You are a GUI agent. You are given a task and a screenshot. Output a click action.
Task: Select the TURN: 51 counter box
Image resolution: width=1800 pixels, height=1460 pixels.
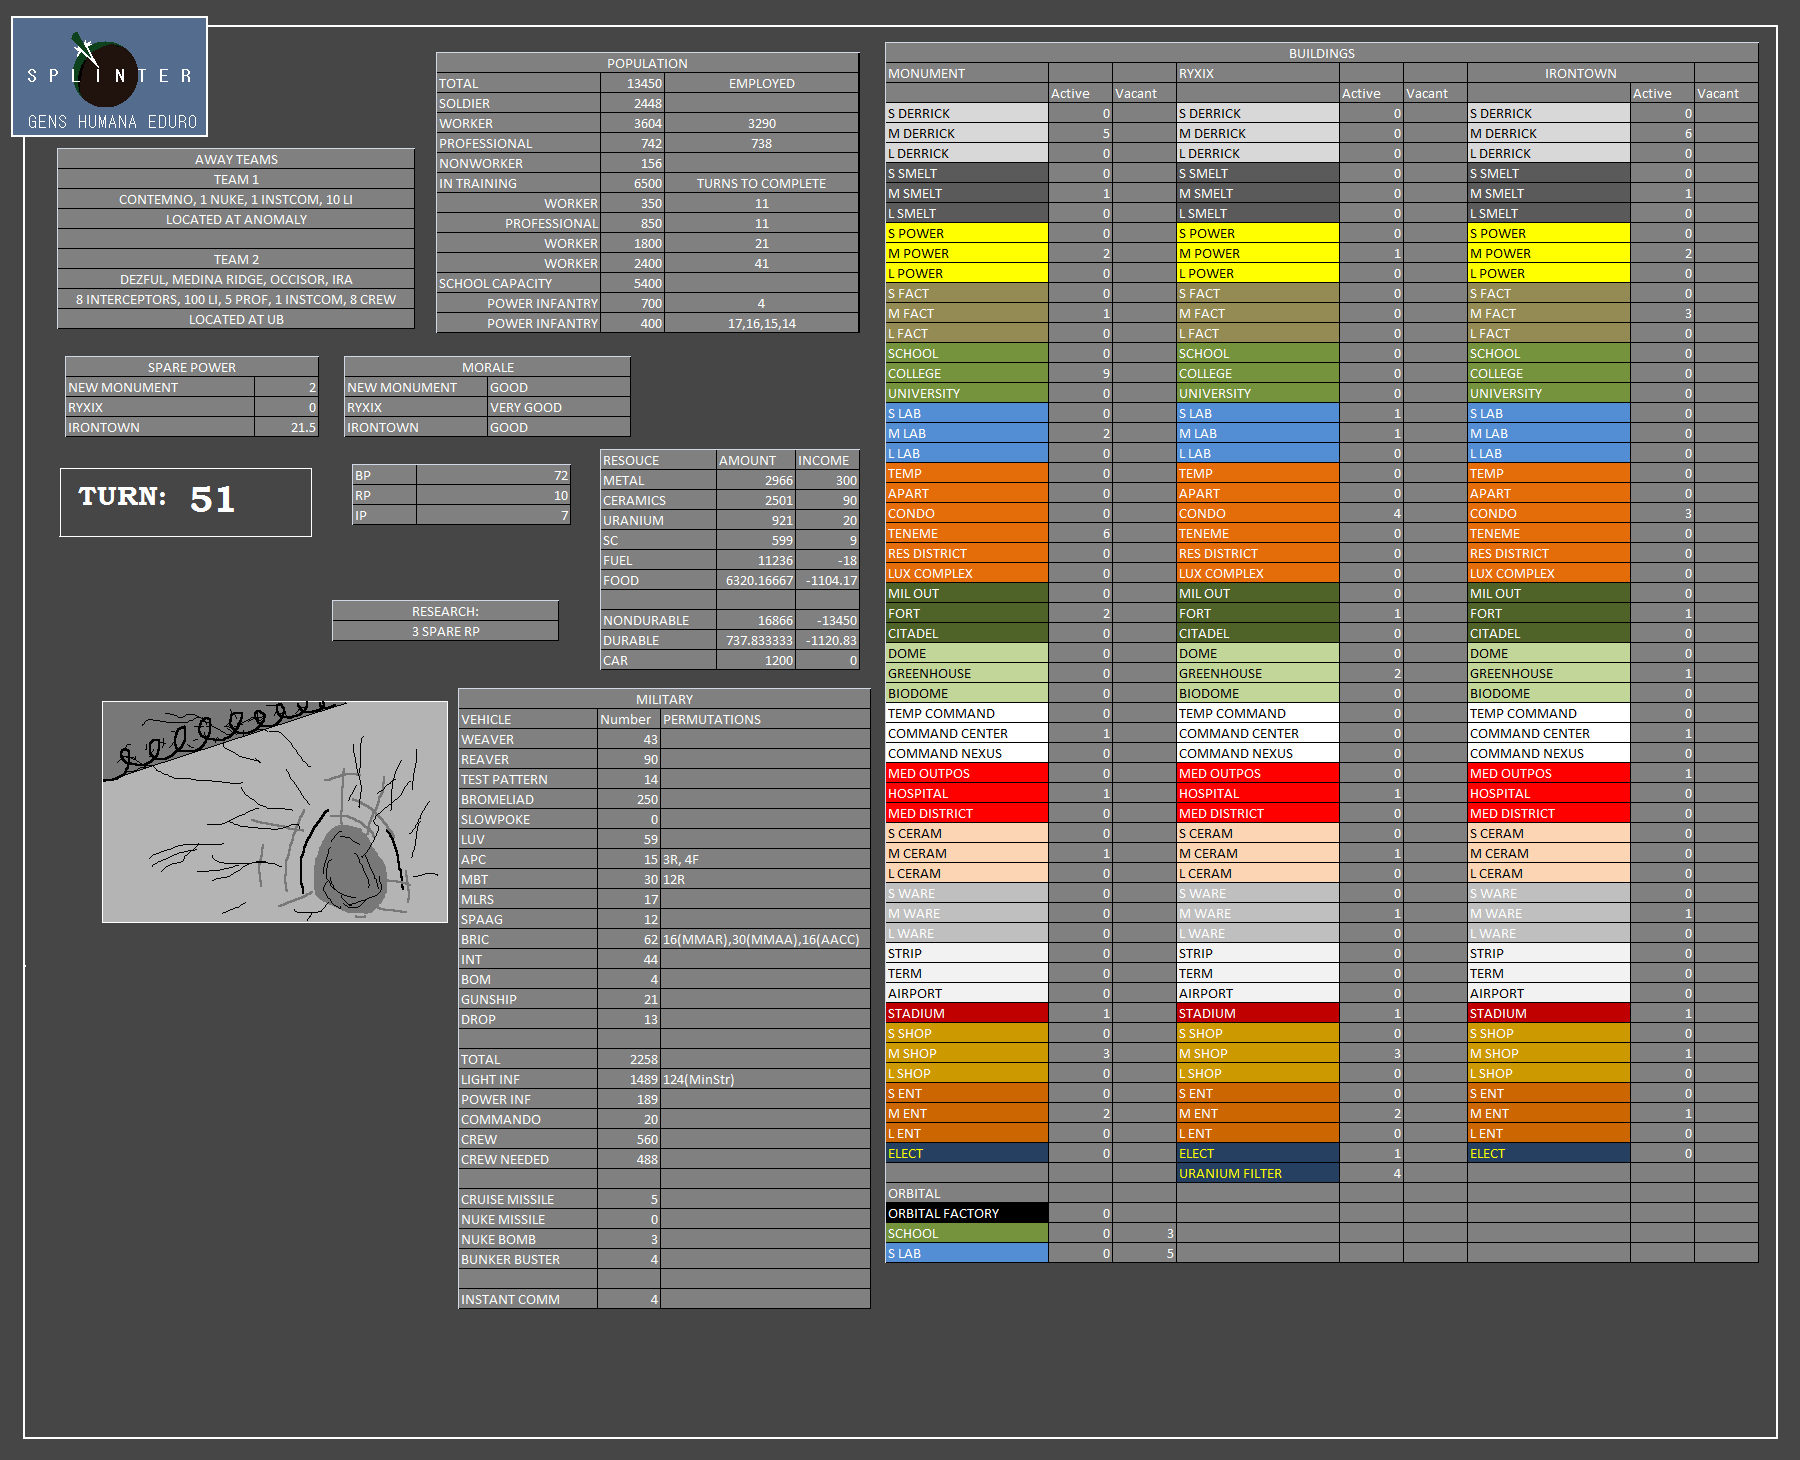point(186,502)
